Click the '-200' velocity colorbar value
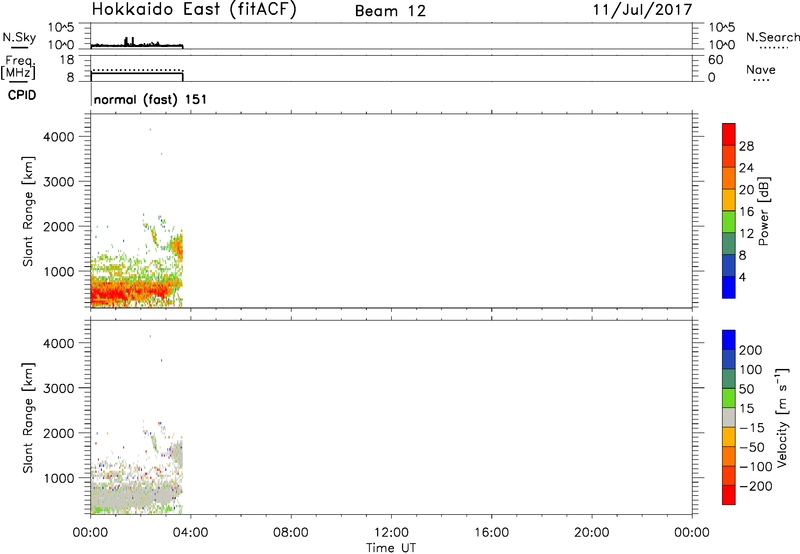This screenshot has width=800, height=554. (x=756, y=486)
